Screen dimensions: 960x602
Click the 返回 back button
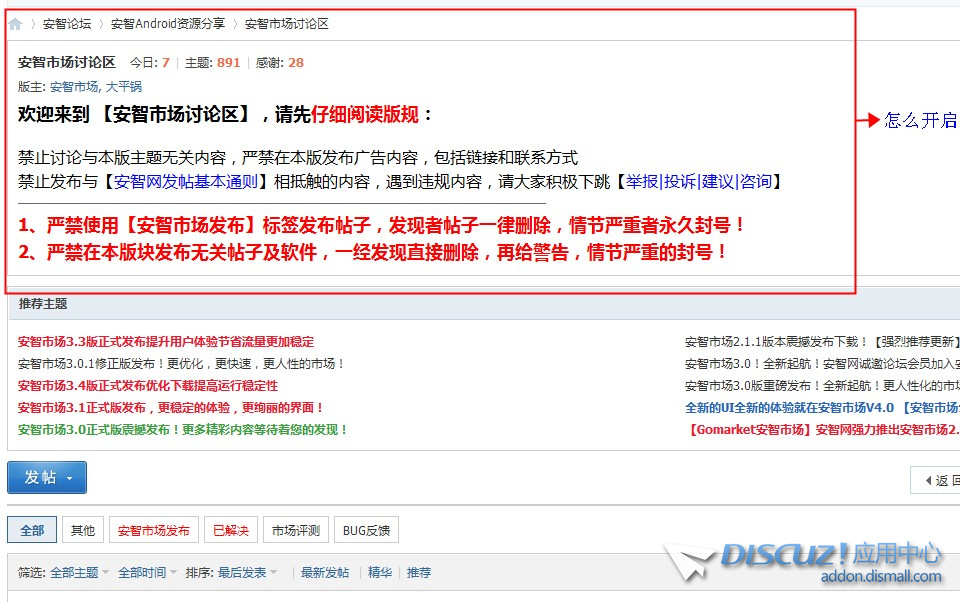937,481
